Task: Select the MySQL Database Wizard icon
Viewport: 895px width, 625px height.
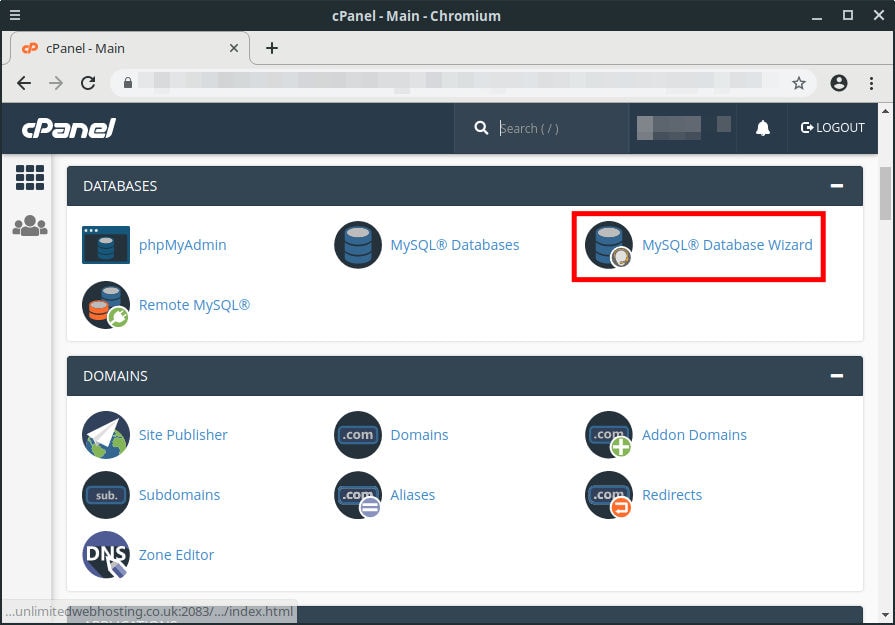Action: coord(608,245)
